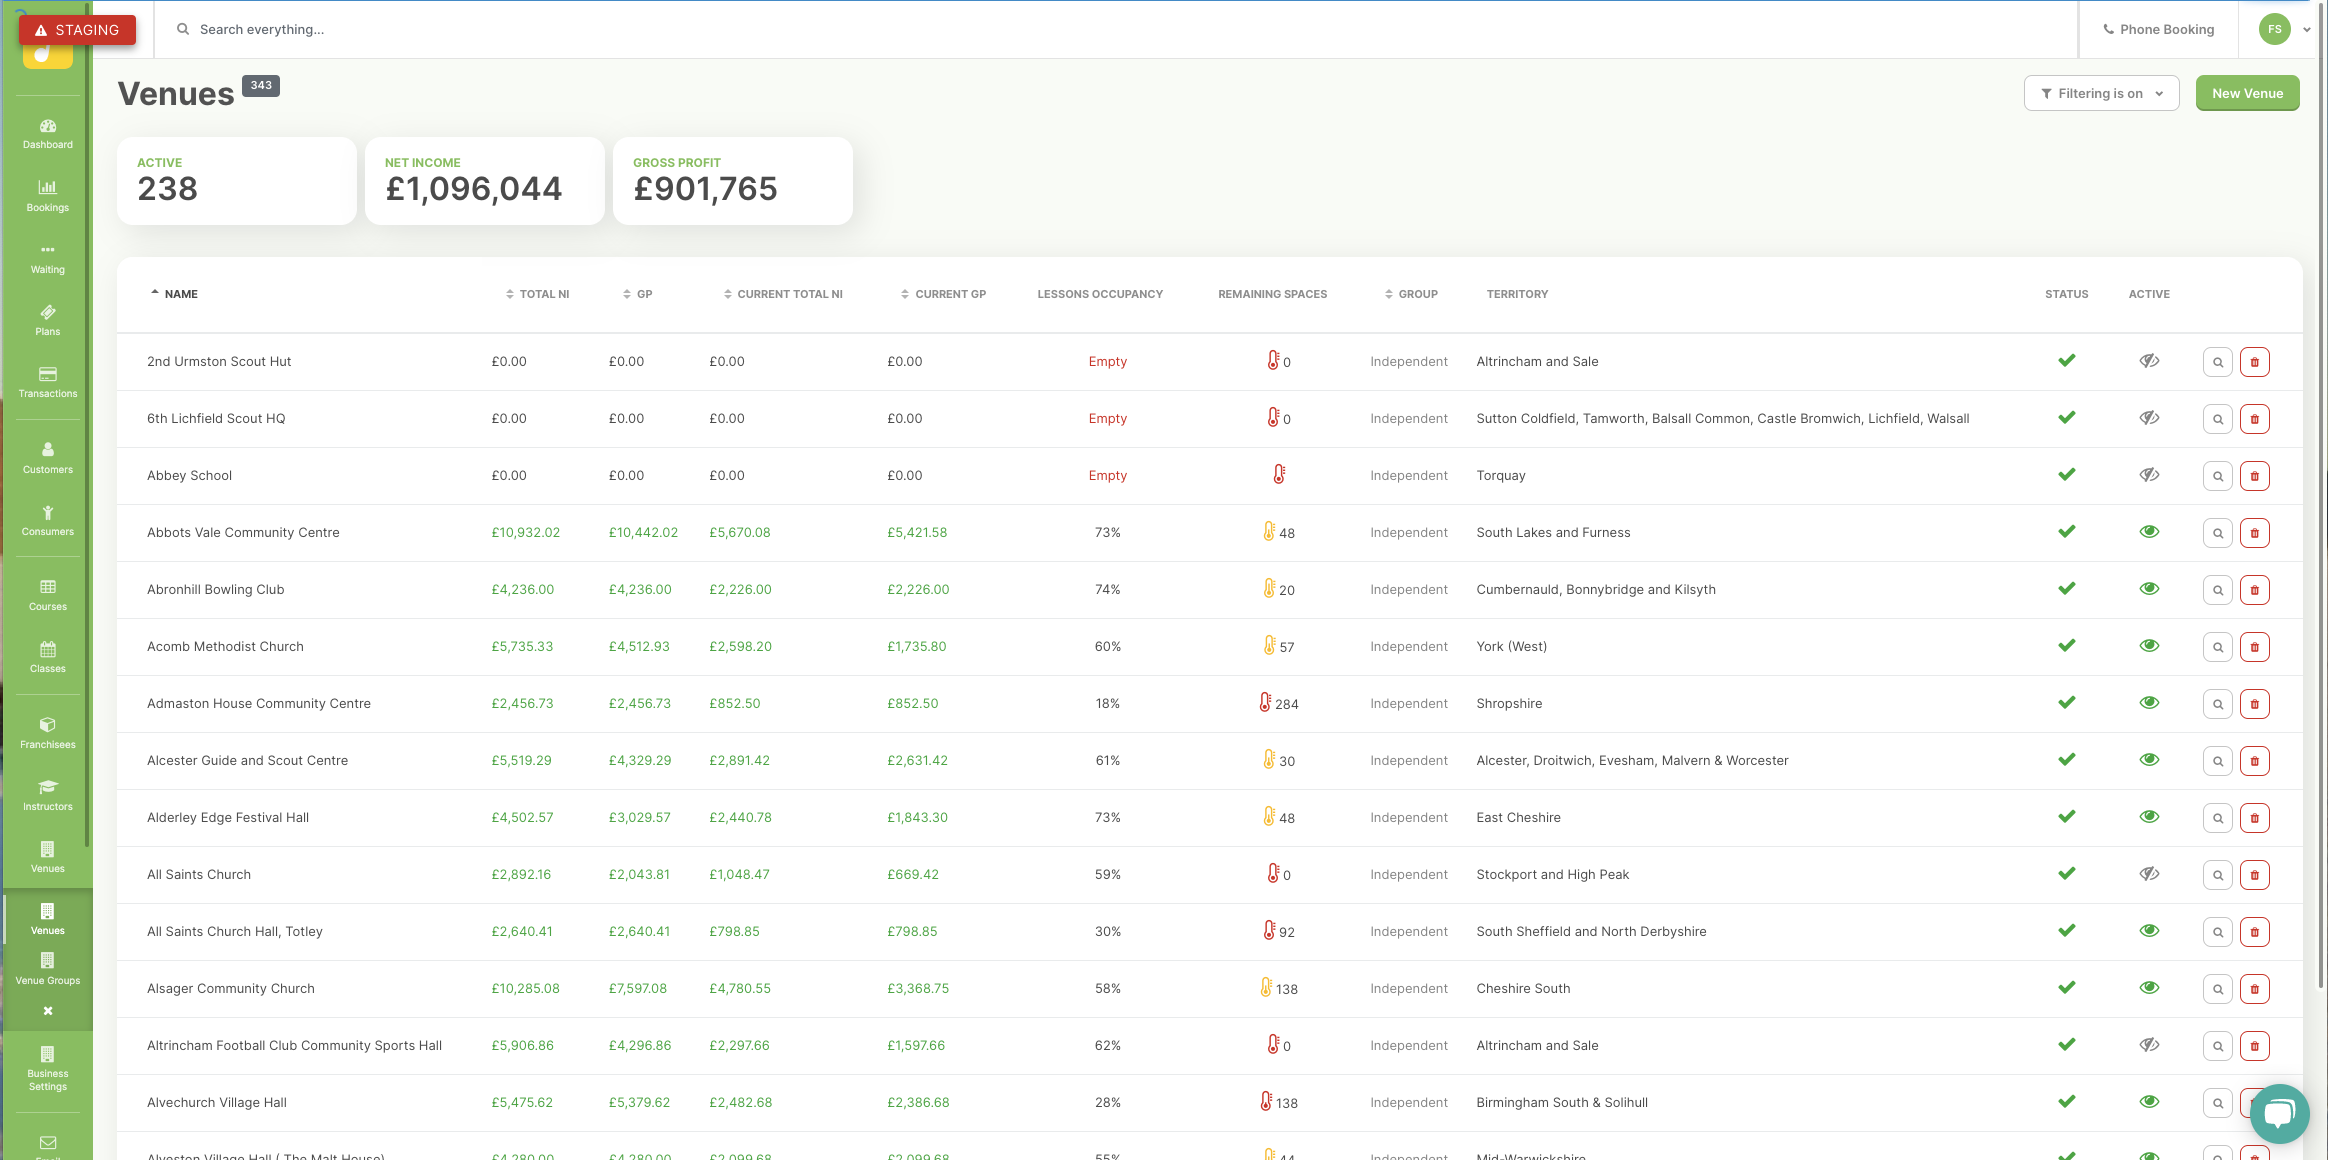The height and width of the screenshot is (1160, 2328).
Task: View All Saints Church Hall, Totley details
Action: pyautogui.click(x=2218, y=932)
